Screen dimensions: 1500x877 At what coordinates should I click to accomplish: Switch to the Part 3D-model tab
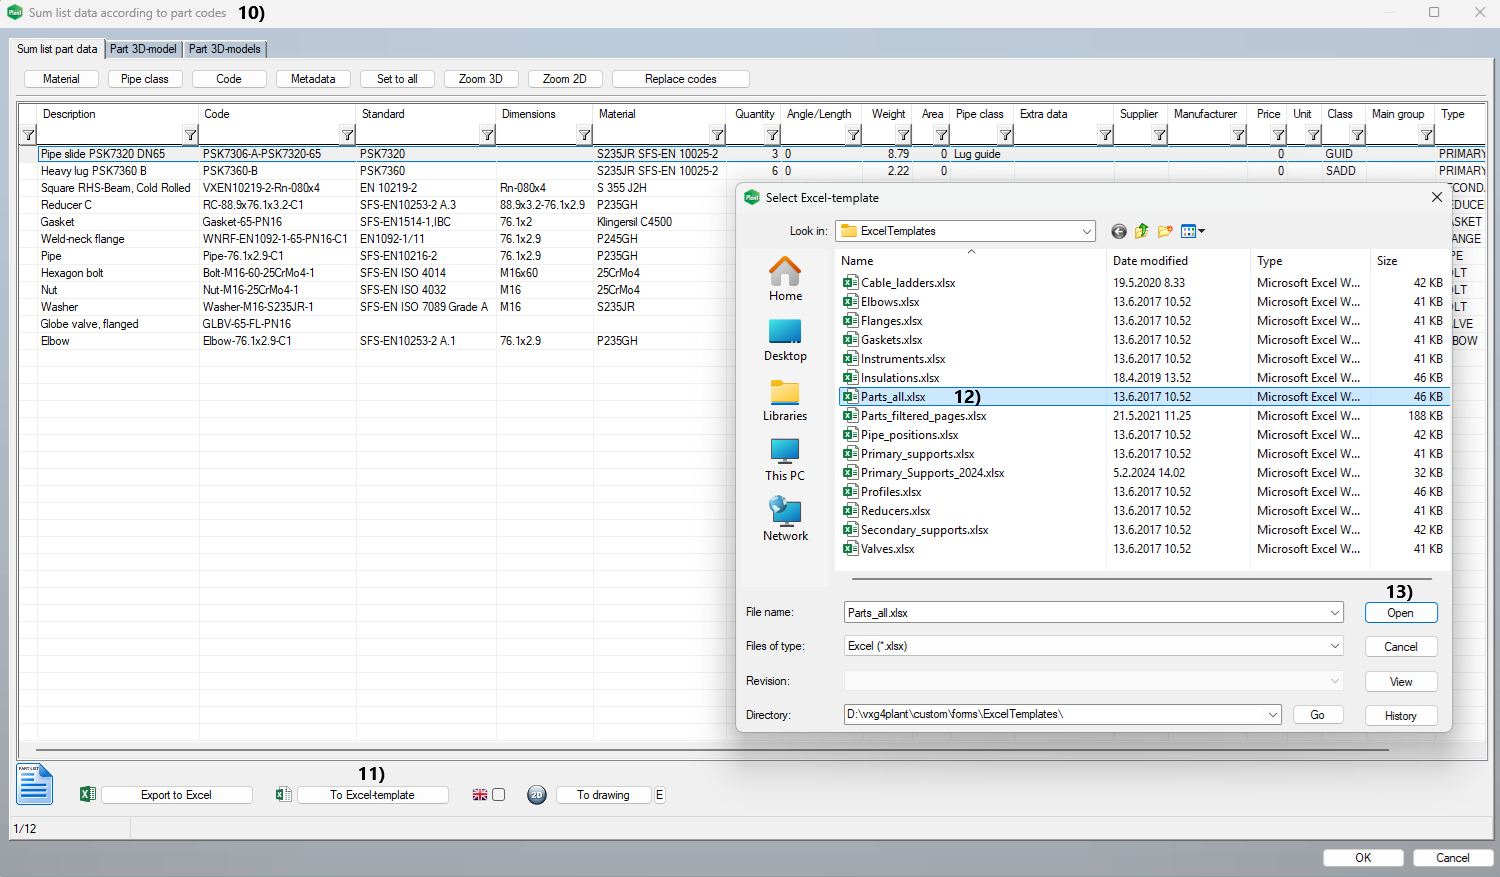143,49
